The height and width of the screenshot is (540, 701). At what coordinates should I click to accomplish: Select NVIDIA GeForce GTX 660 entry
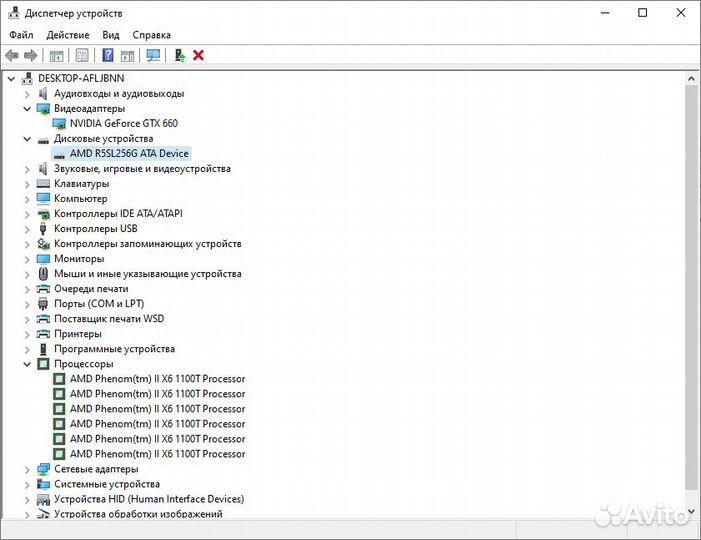tap(124, 123)
